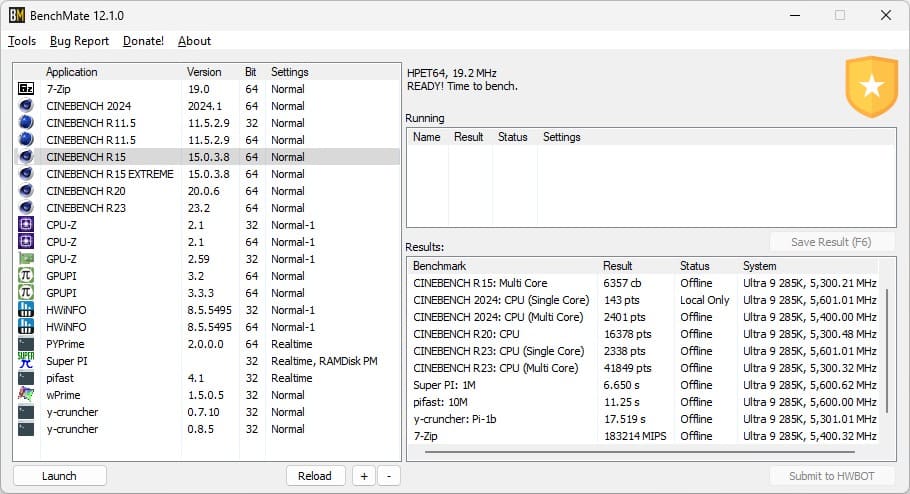910x494 pixels.
Task: Click the Save Result (F6) button
Action: (x=831, y=242)
